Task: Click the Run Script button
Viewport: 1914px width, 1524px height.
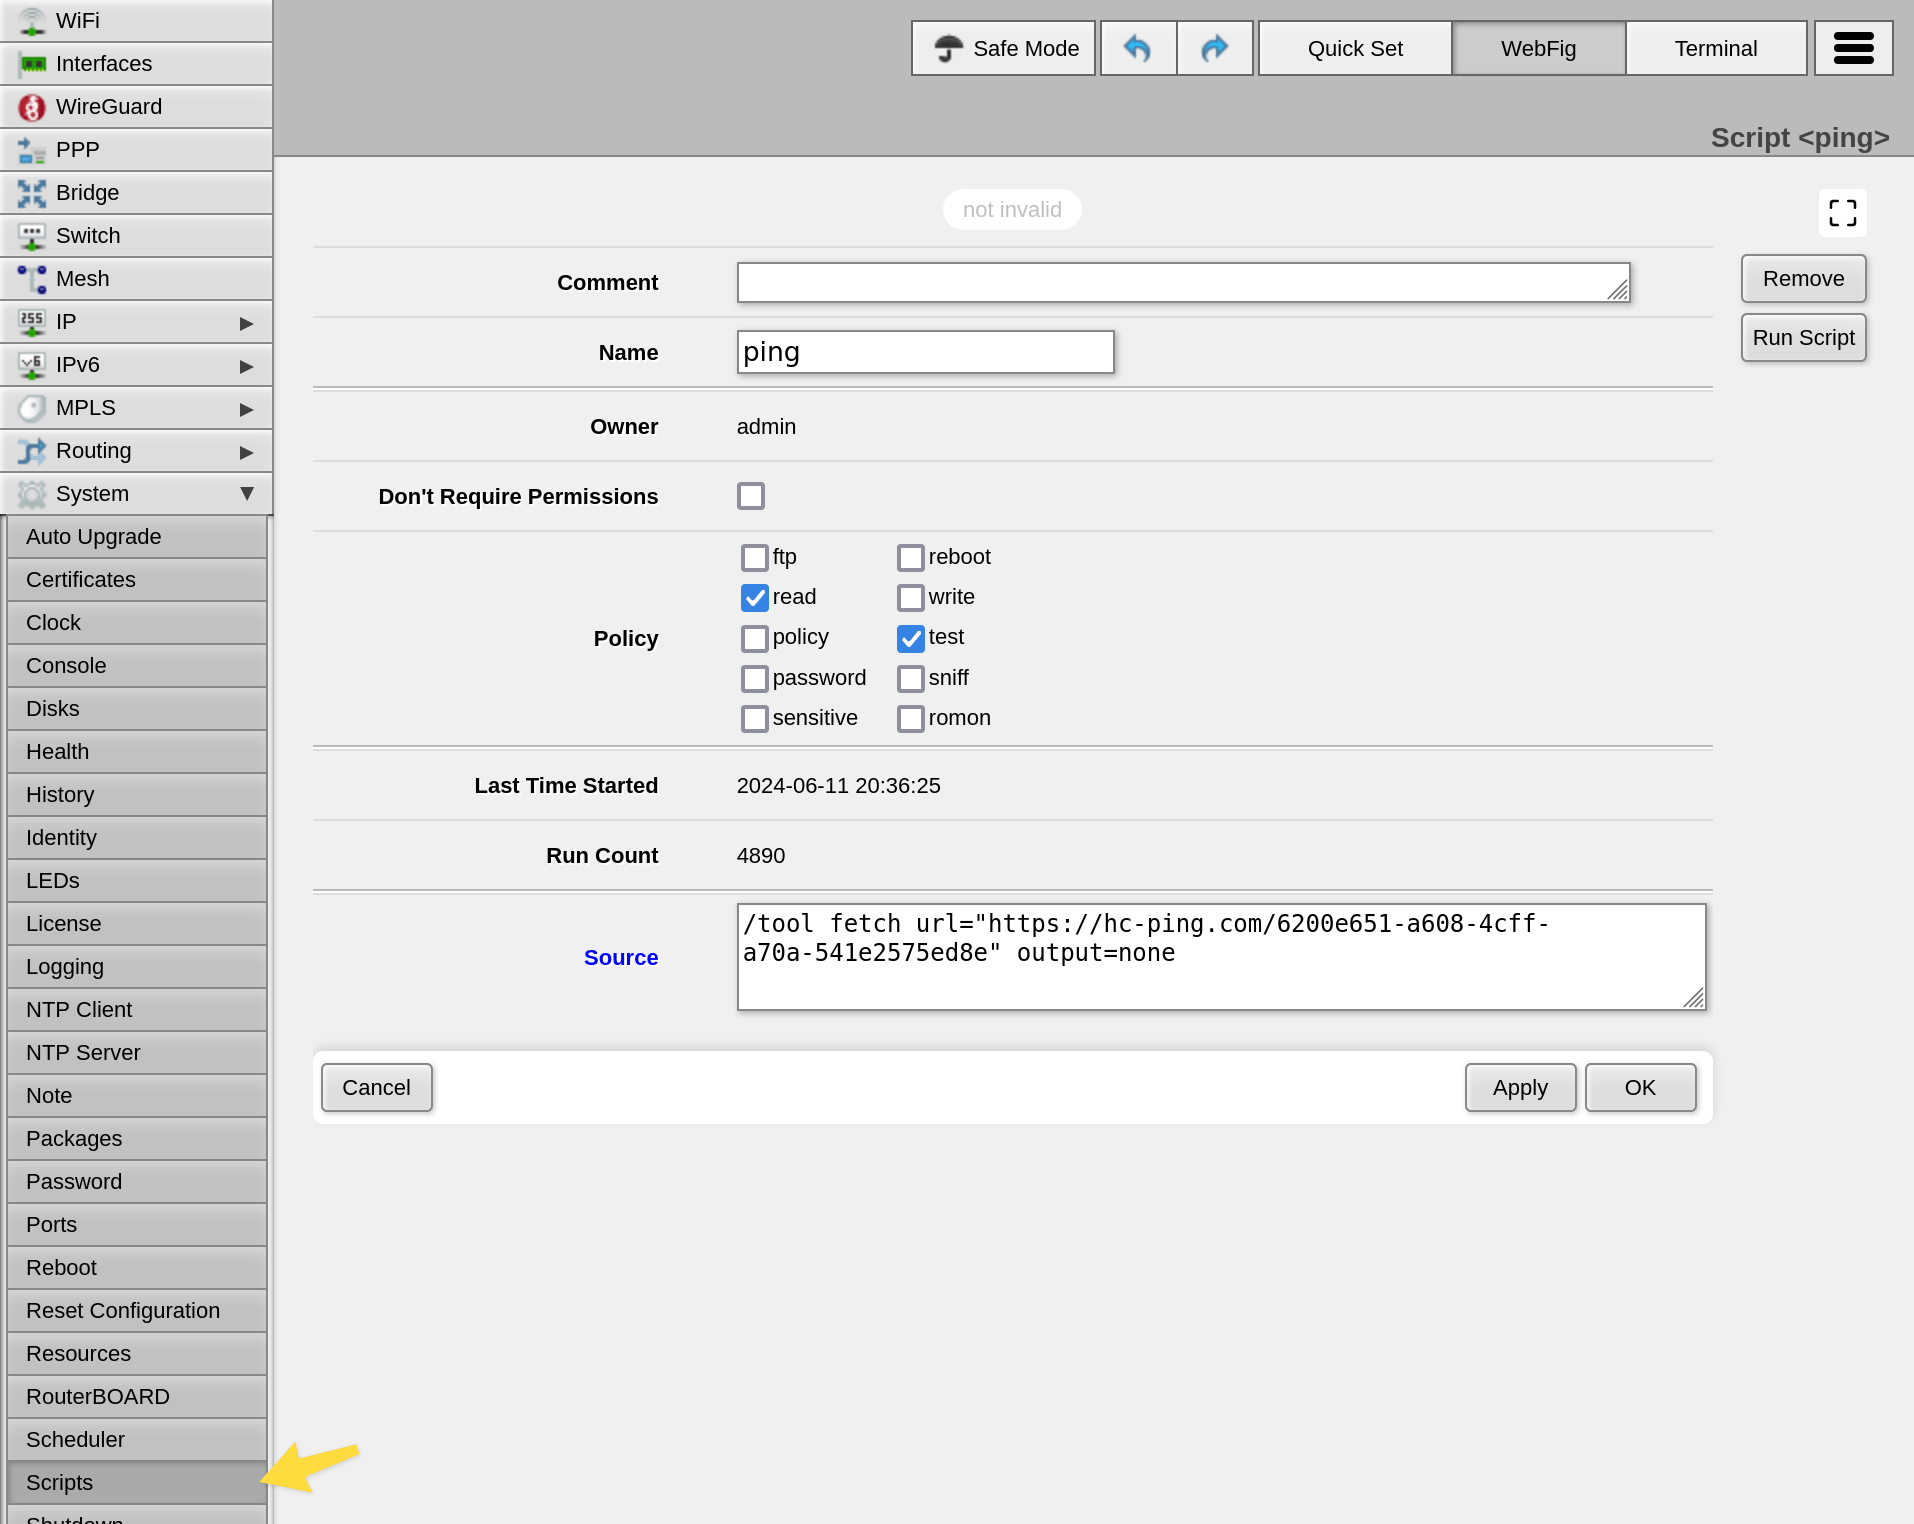Action: point(1803,337)
